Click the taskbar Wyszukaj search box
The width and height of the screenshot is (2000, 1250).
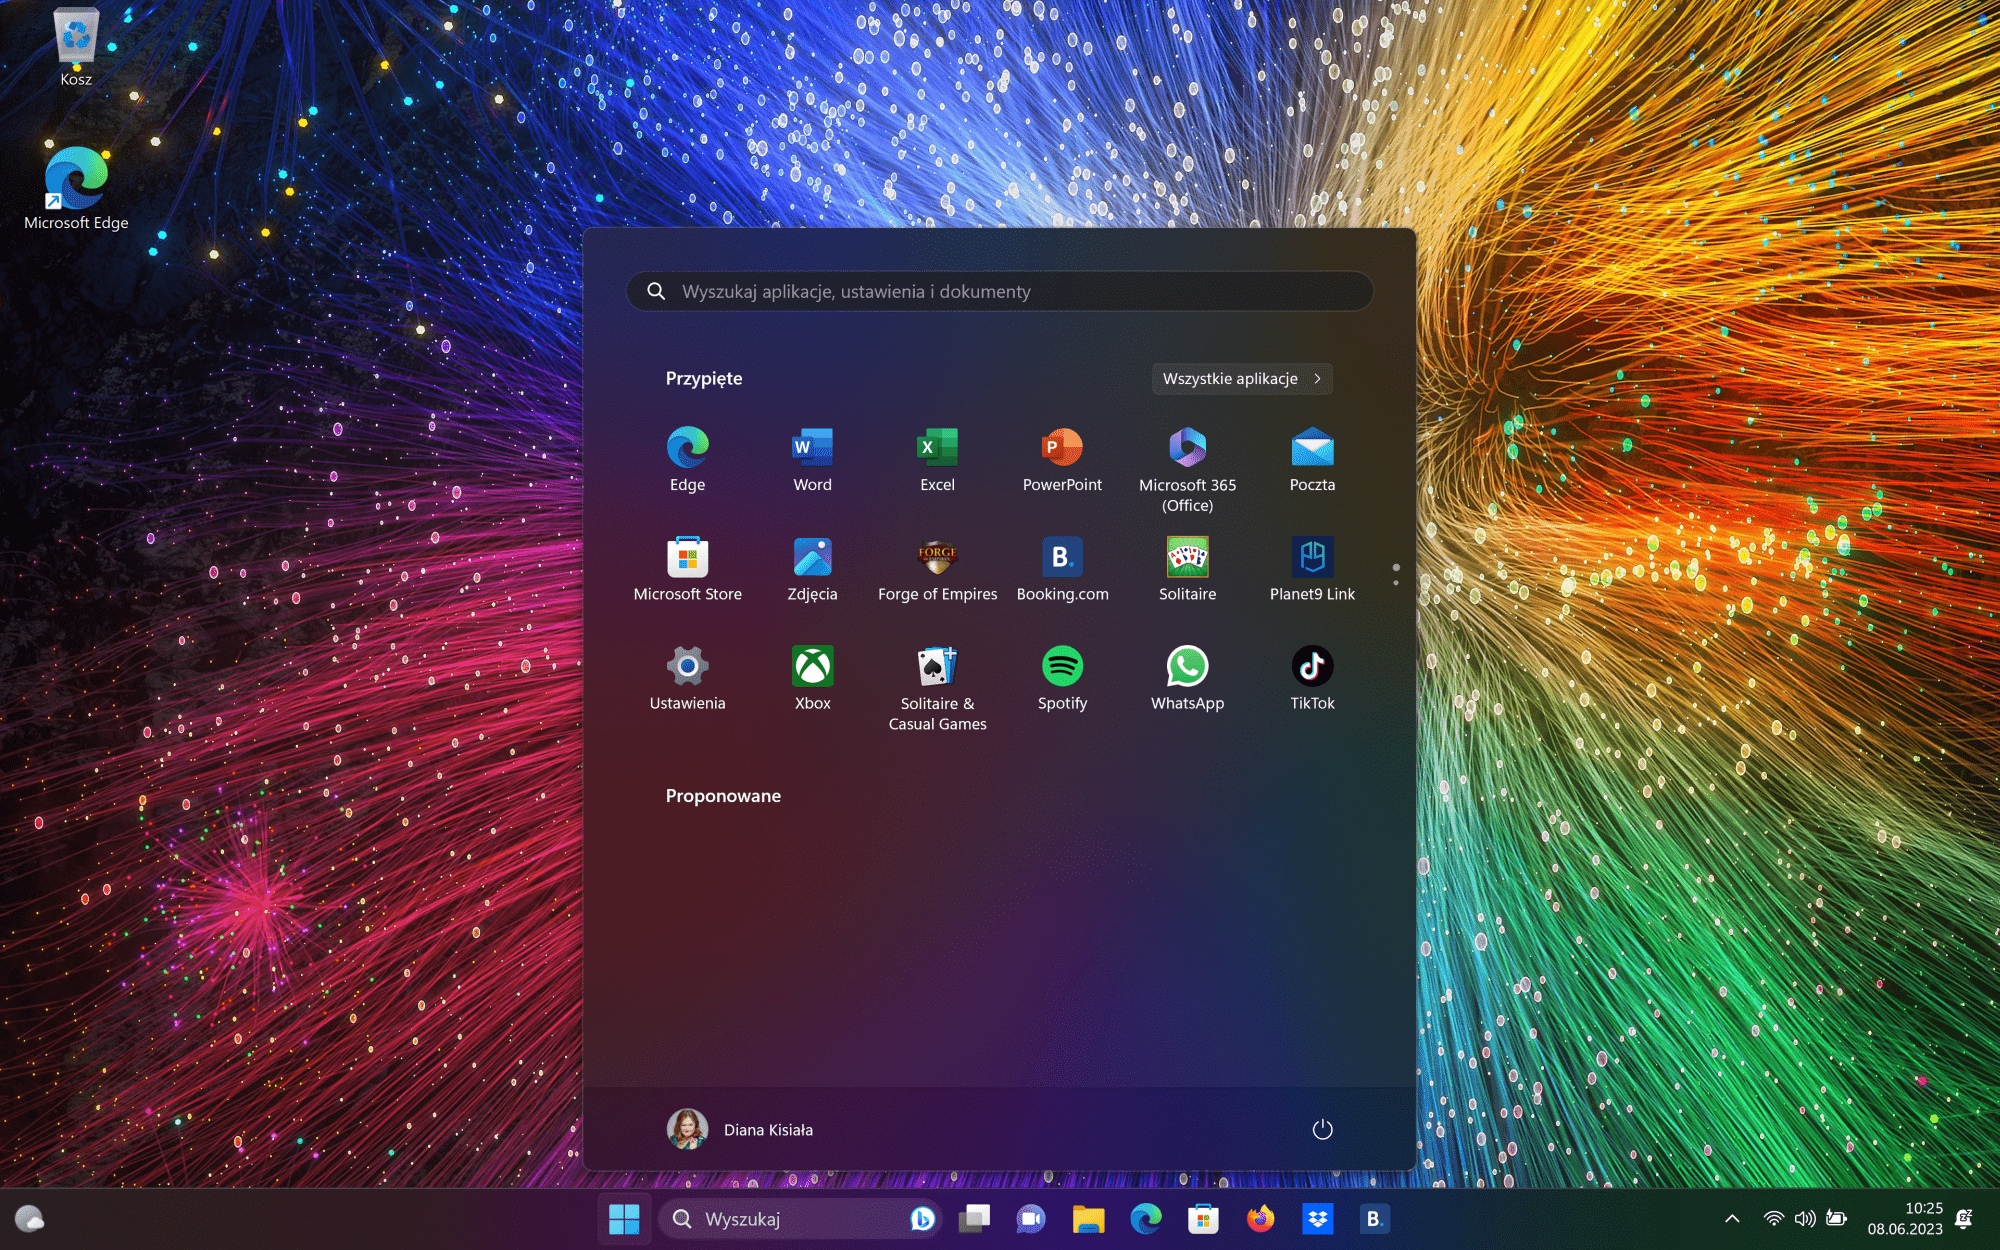[799, 1219]
